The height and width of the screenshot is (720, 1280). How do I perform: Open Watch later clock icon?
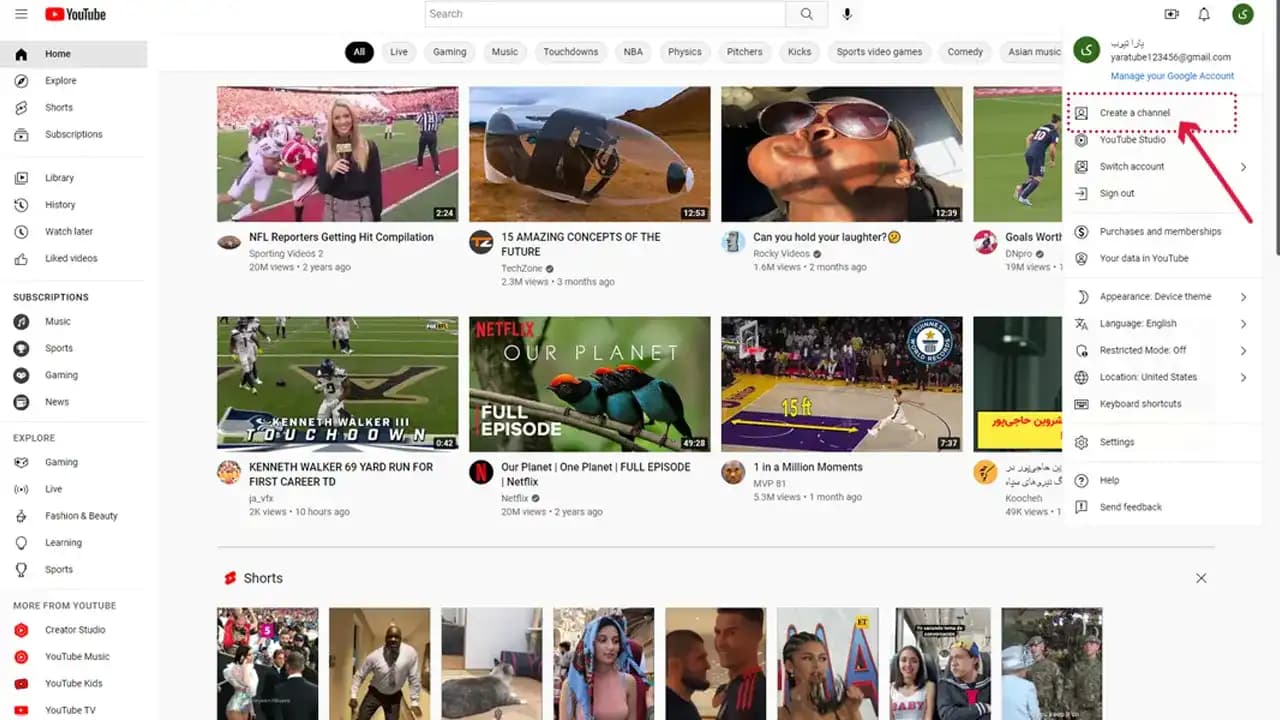point(21,231)
